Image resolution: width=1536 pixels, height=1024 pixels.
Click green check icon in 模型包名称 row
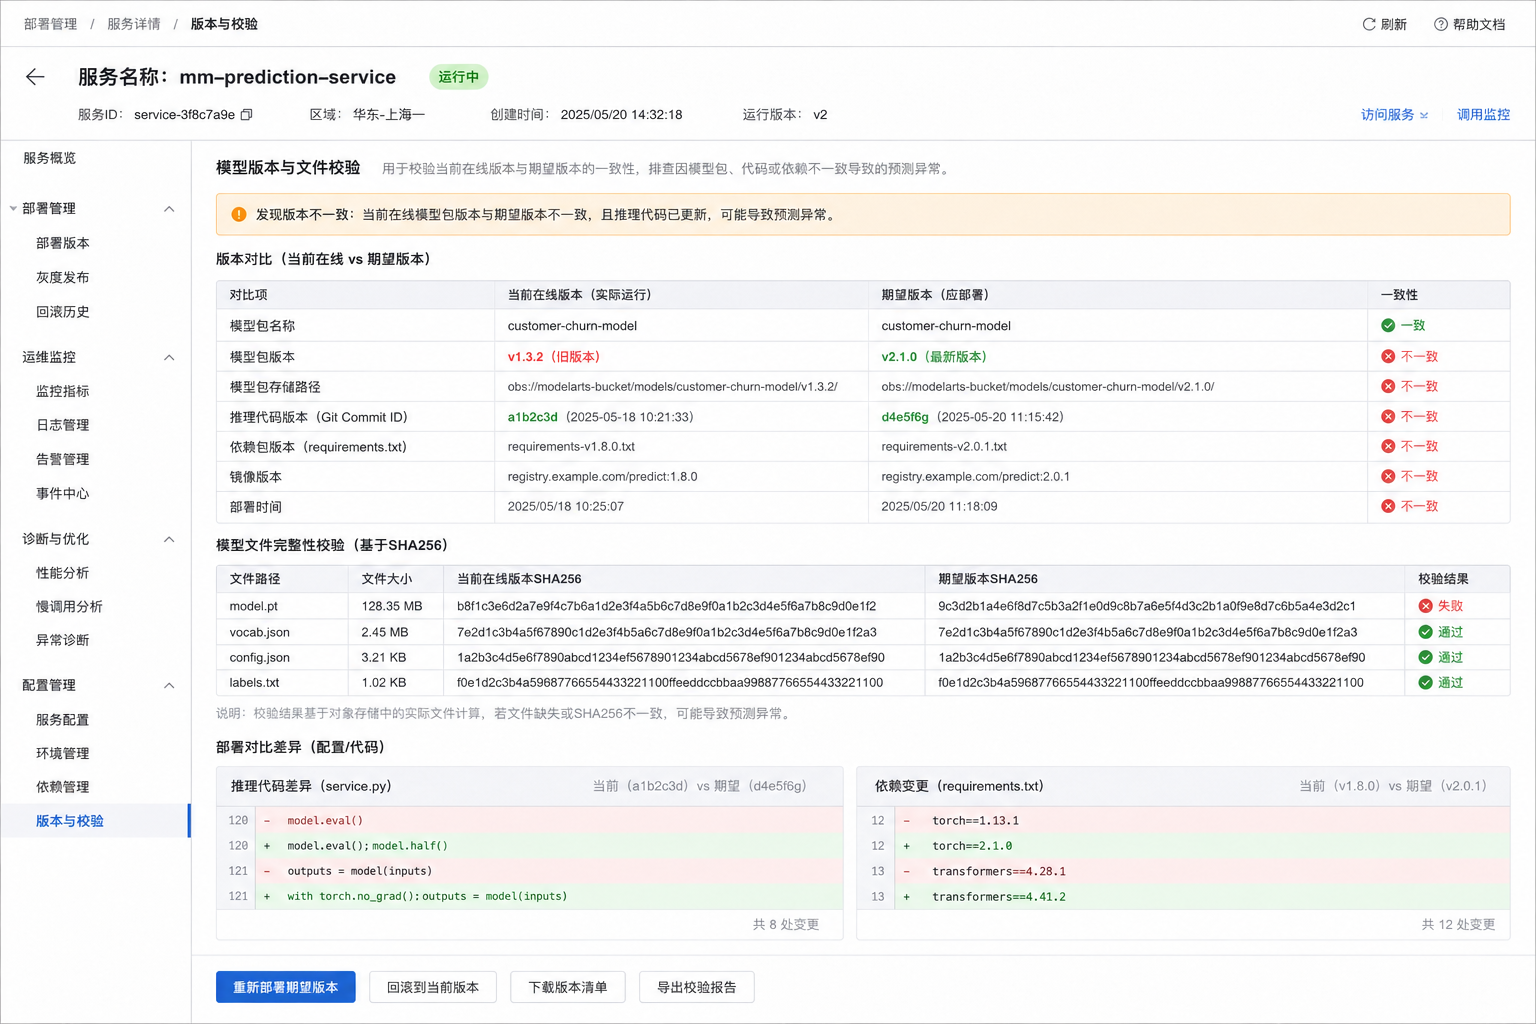click(x=1388, y=325)
